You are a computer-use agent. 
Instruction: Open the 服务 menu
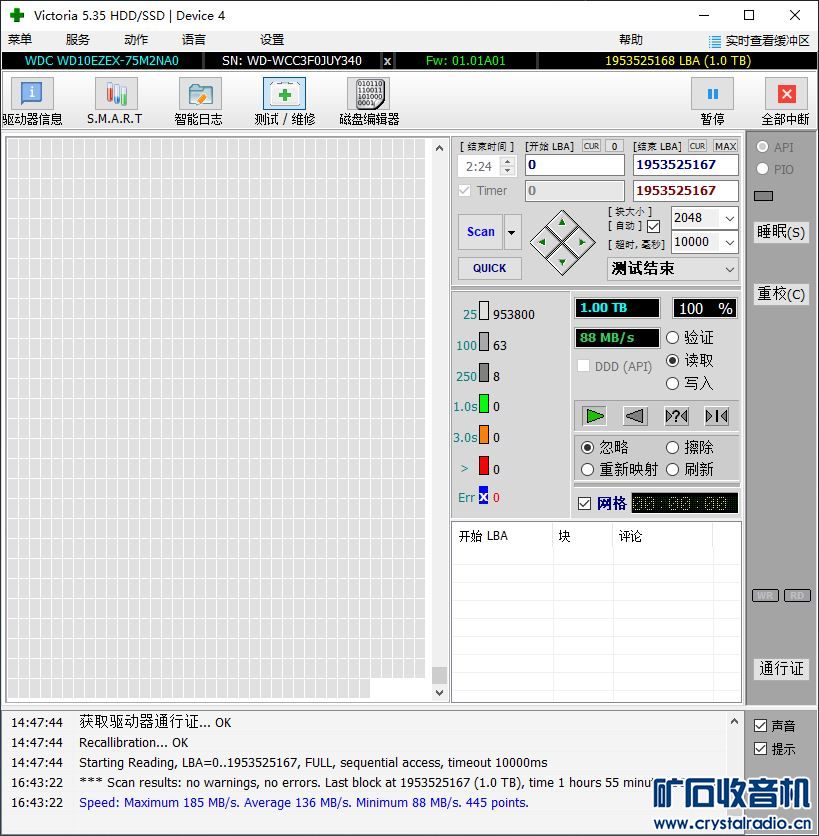point(77,40)
